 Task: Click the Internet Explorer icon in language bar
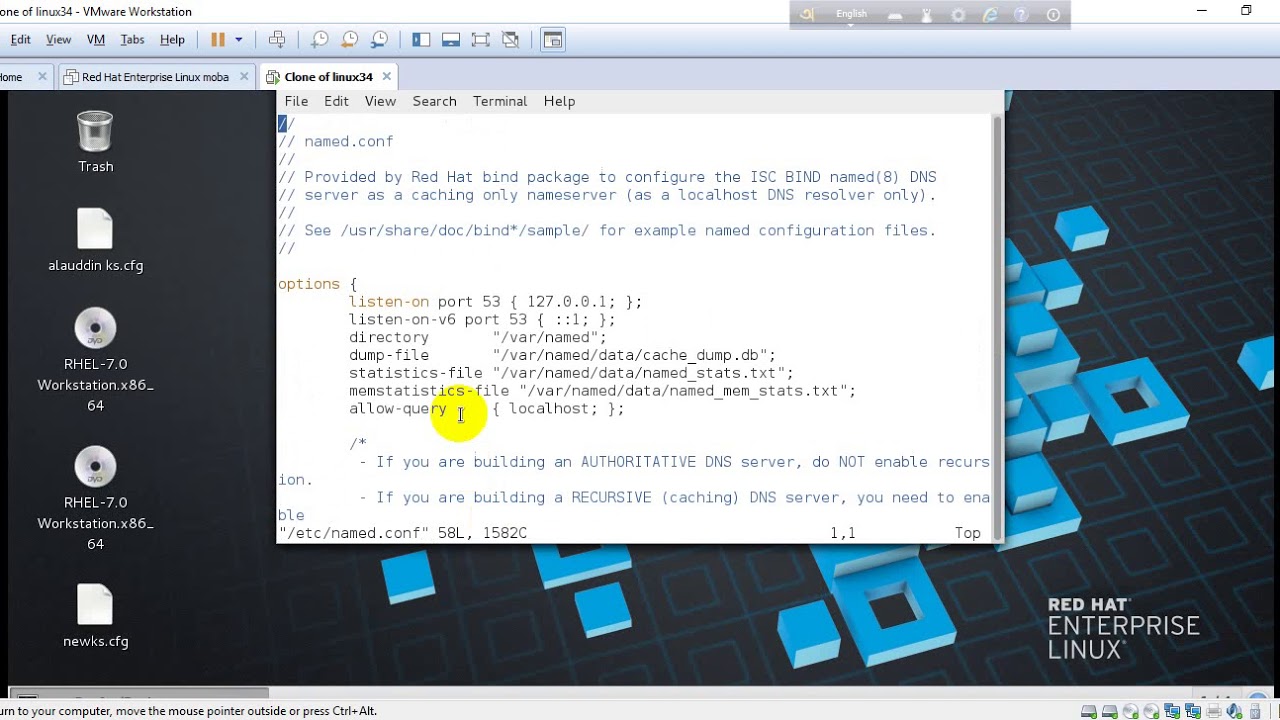(990, 15)
